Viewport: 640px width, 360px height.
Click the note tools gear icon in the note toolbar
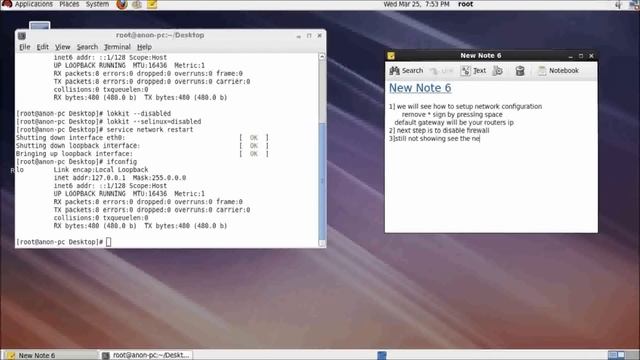(498, 71)
